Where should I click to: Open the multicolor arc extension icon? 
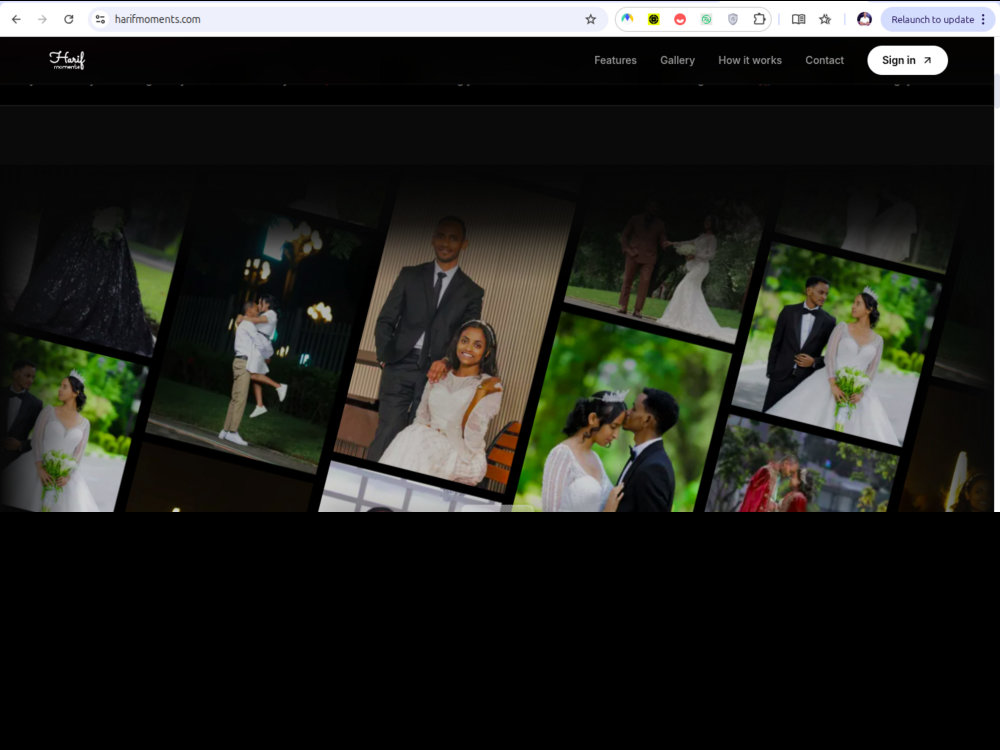click(x=628, y=19)
